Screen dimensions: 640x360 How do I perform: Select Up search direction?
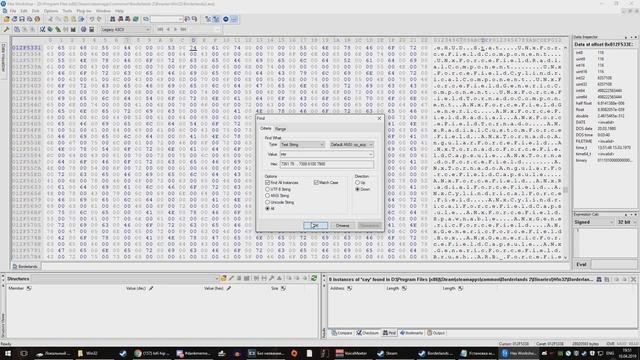[358, 183]
